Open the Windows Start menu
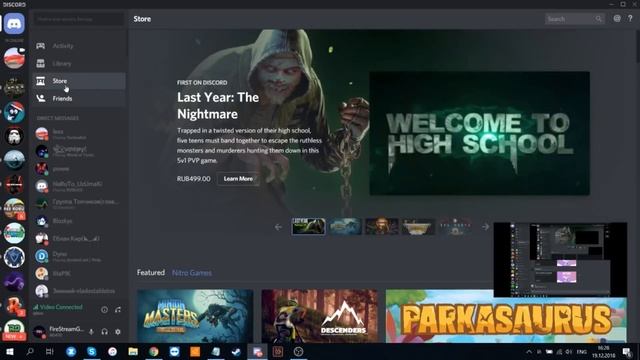 click(x=10, y=352)
